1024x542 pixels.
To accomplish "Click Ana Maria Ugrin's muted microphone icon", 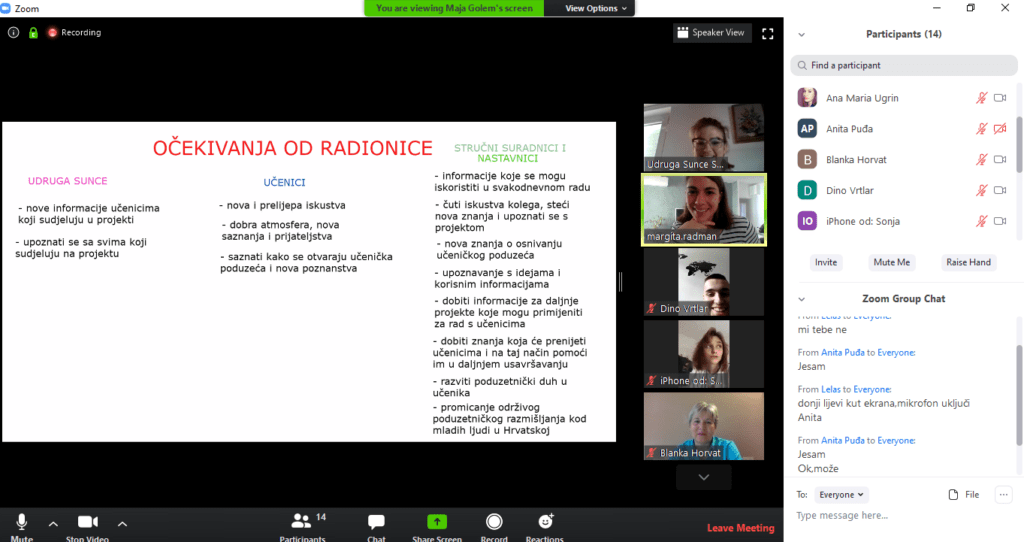I will coord(982,98).
